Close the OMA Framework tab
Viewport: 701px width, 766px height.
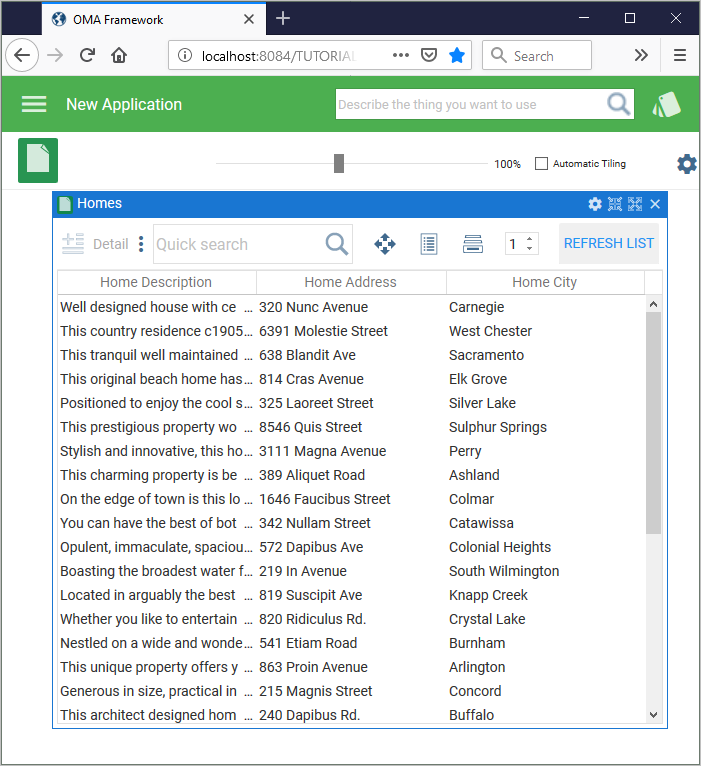pyautogui.click(x=249, y=19)
